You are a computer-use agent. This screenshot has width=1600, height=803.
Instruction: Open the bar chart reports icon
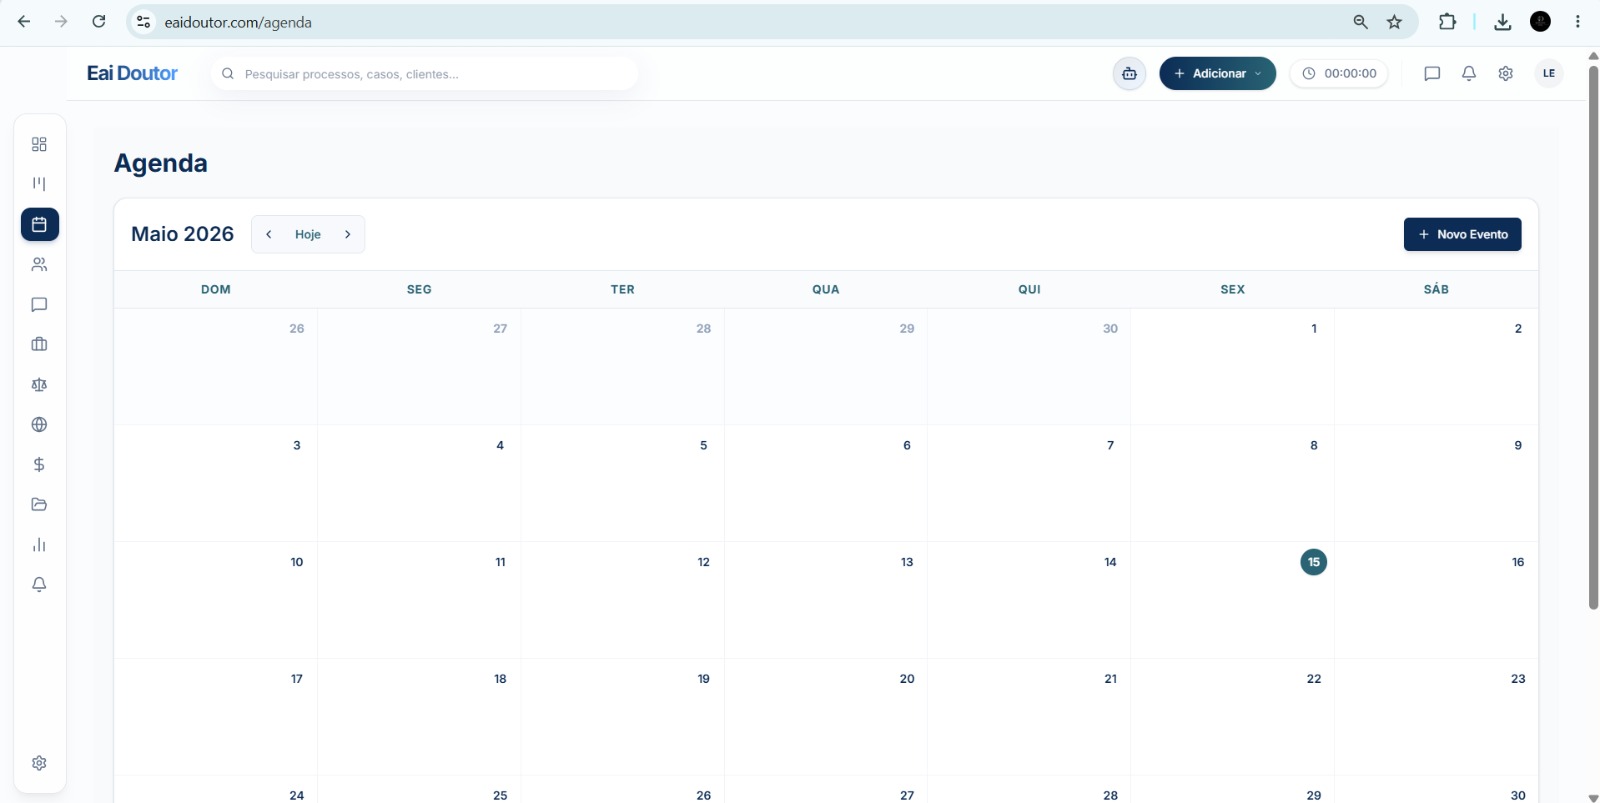coord(39,545)
